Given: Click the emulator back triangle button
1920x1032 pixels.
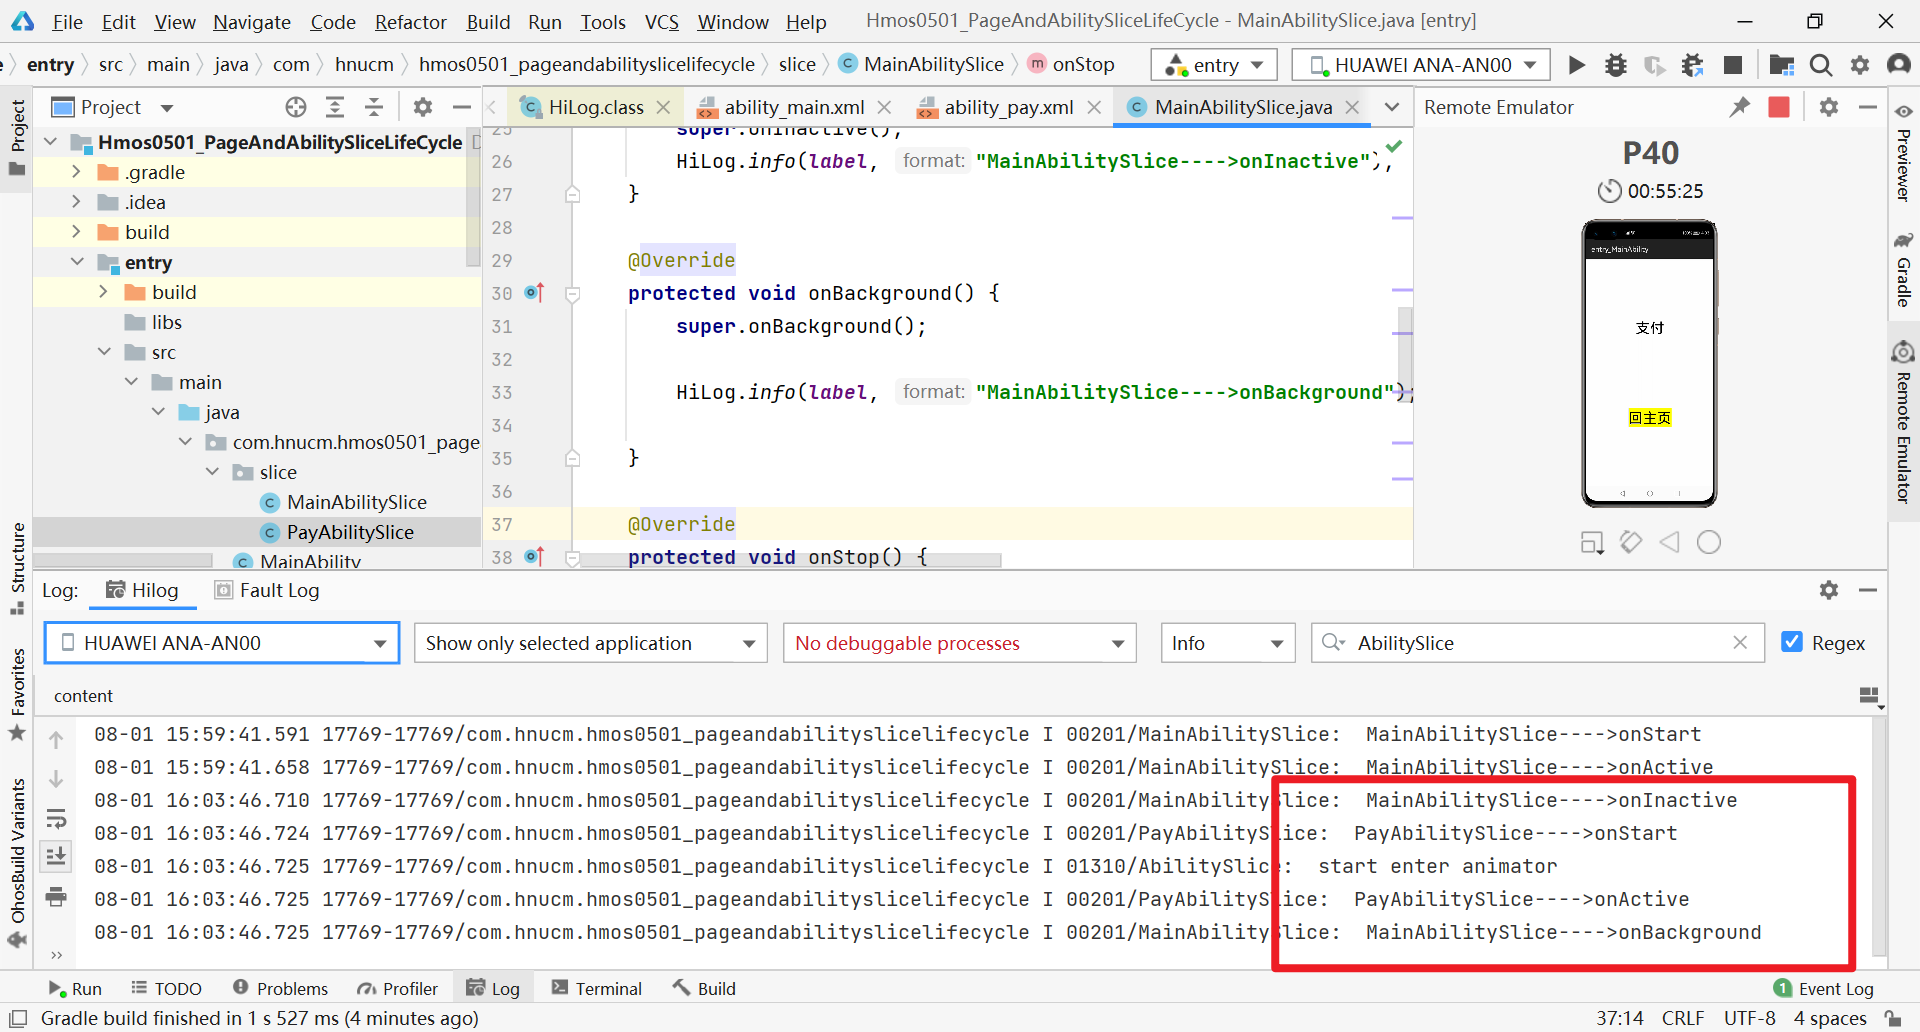Looking at the screenshot, I should [x=1670, y=542].
